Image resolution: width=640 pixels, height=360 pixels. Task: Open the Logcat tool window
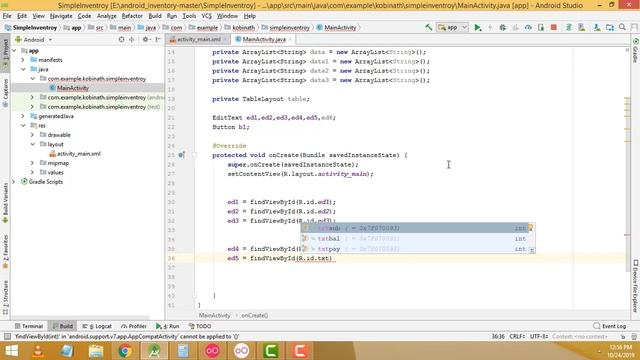97,326
